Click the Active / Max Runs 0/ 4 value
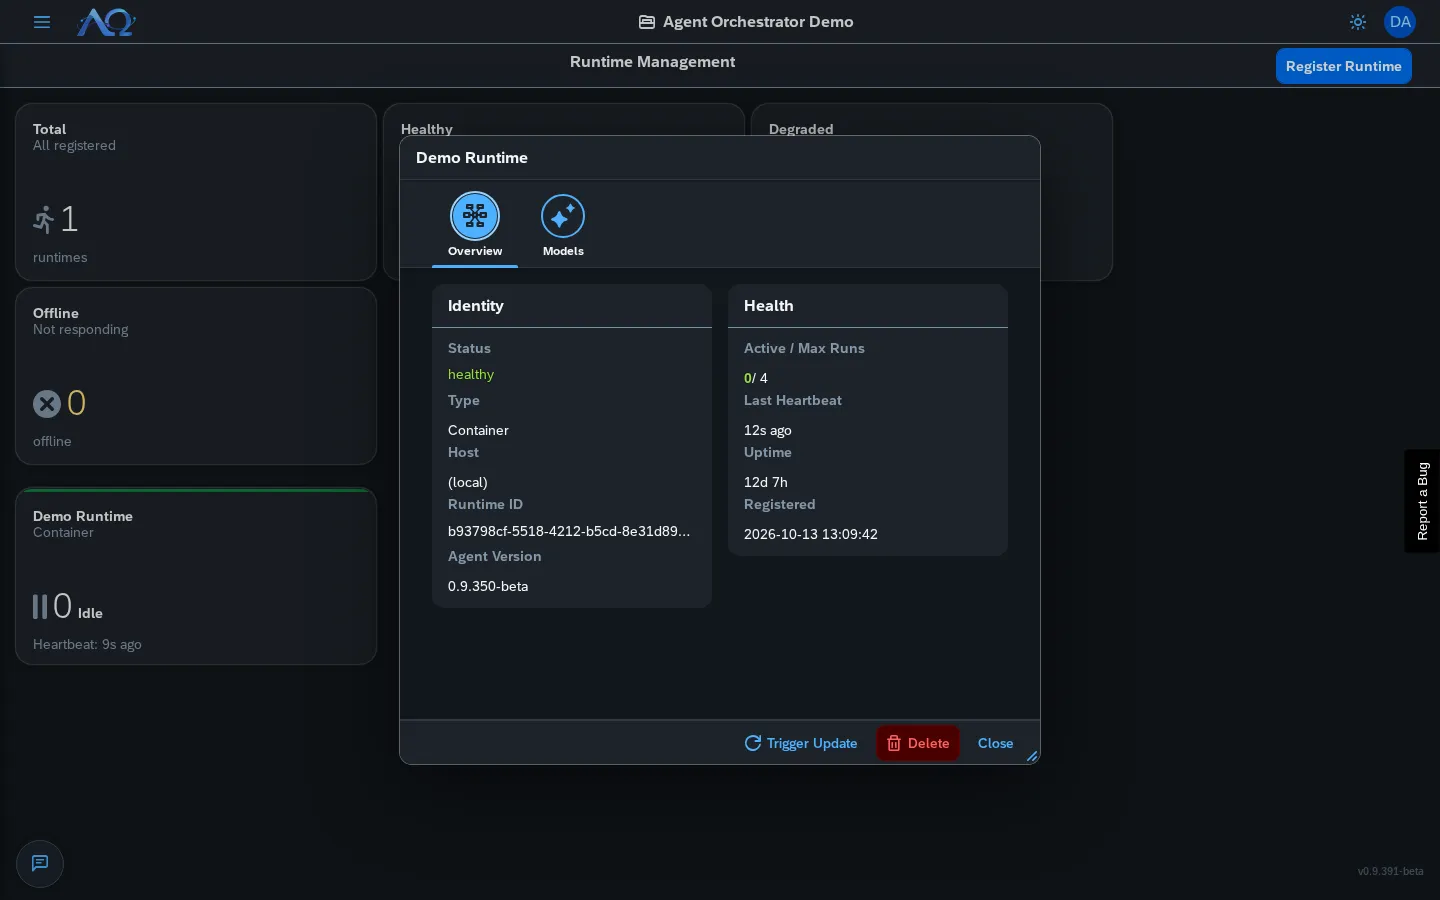1440x900 pixels. coord(756,378)
